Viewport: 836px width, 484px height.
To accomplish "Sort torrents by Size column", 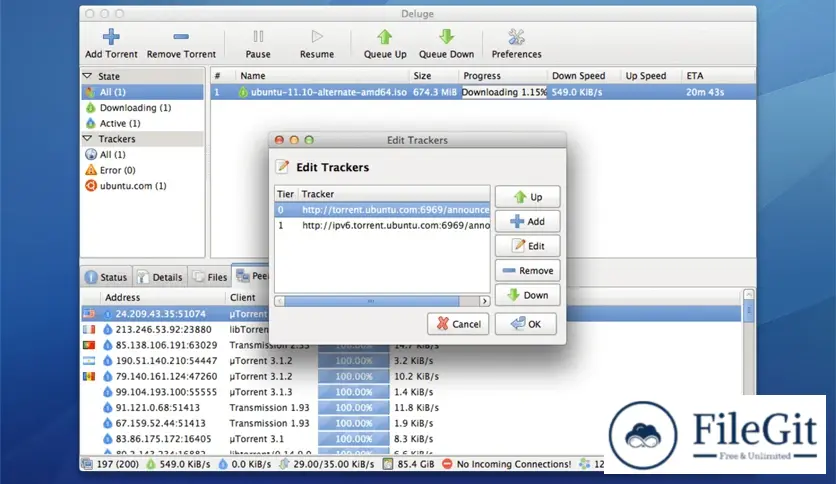I will (433, 76).
